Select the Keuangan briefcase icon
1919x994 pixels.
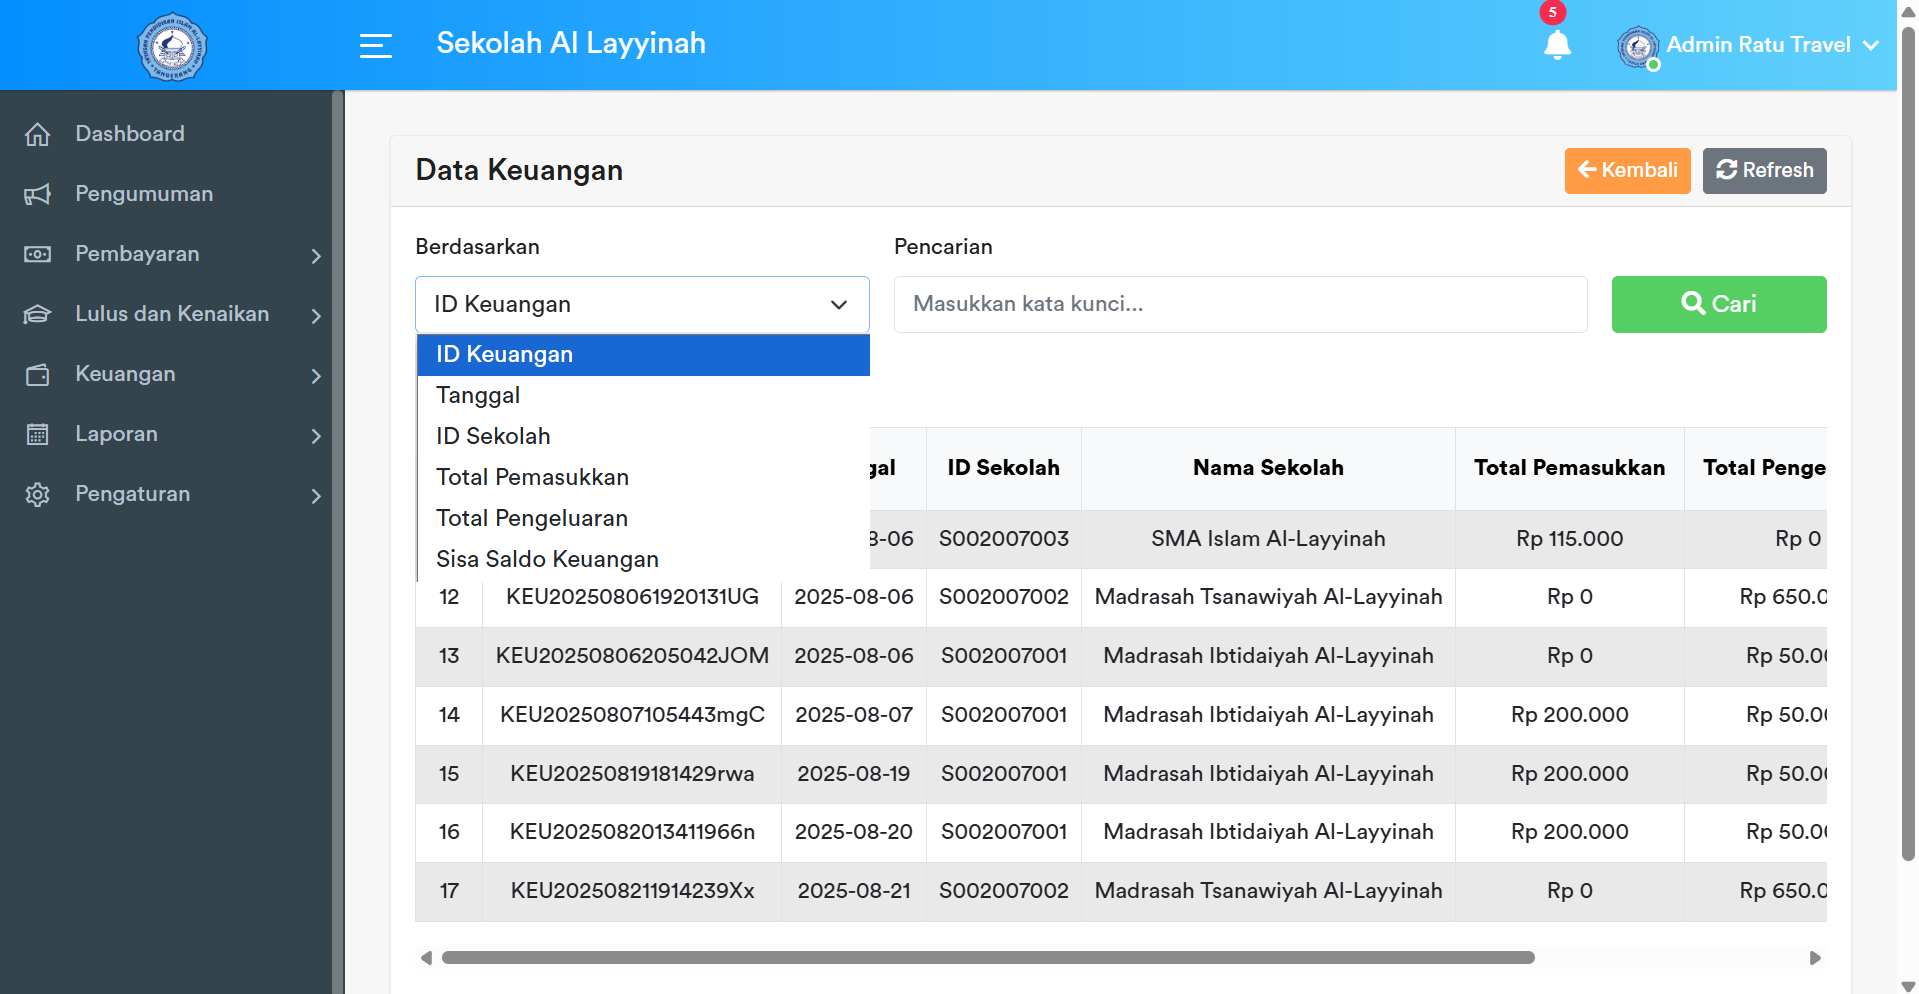tap(38, 374)
